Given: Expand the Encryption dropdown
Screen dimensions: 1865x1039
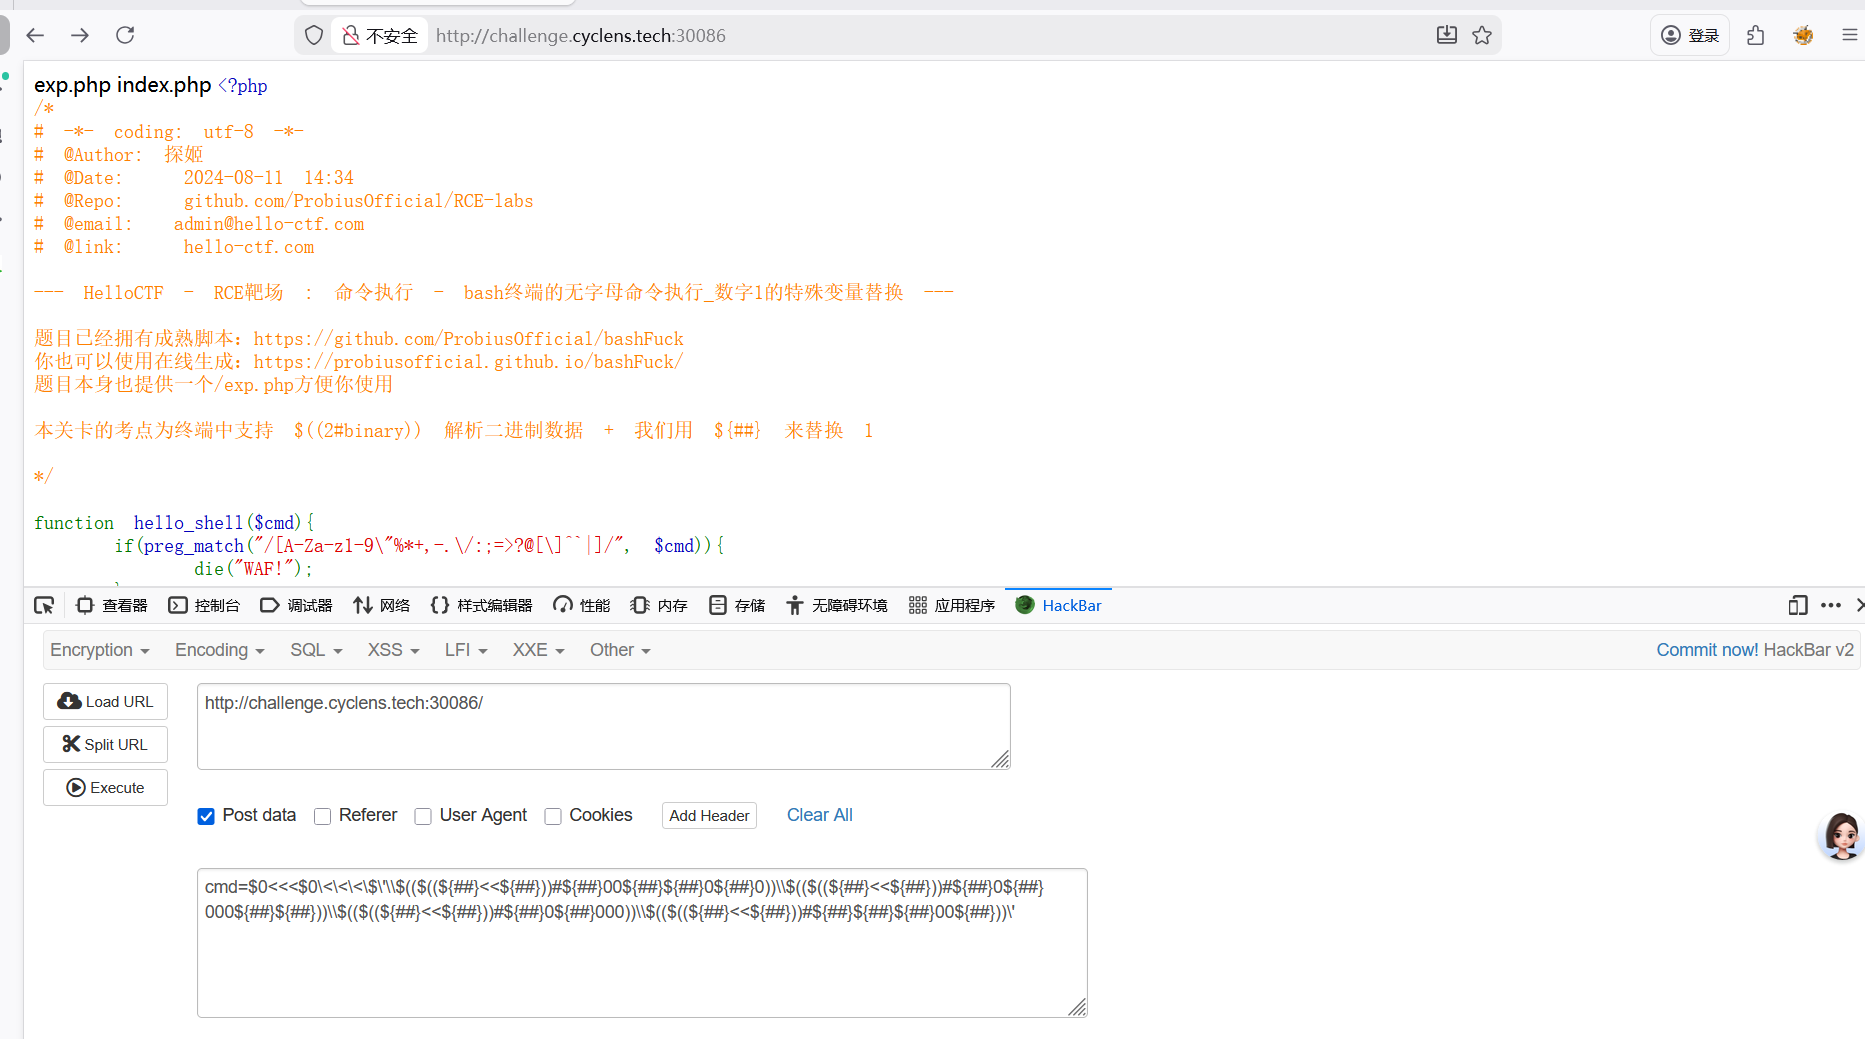Looking at the screenshot, I should coord(100,650).
